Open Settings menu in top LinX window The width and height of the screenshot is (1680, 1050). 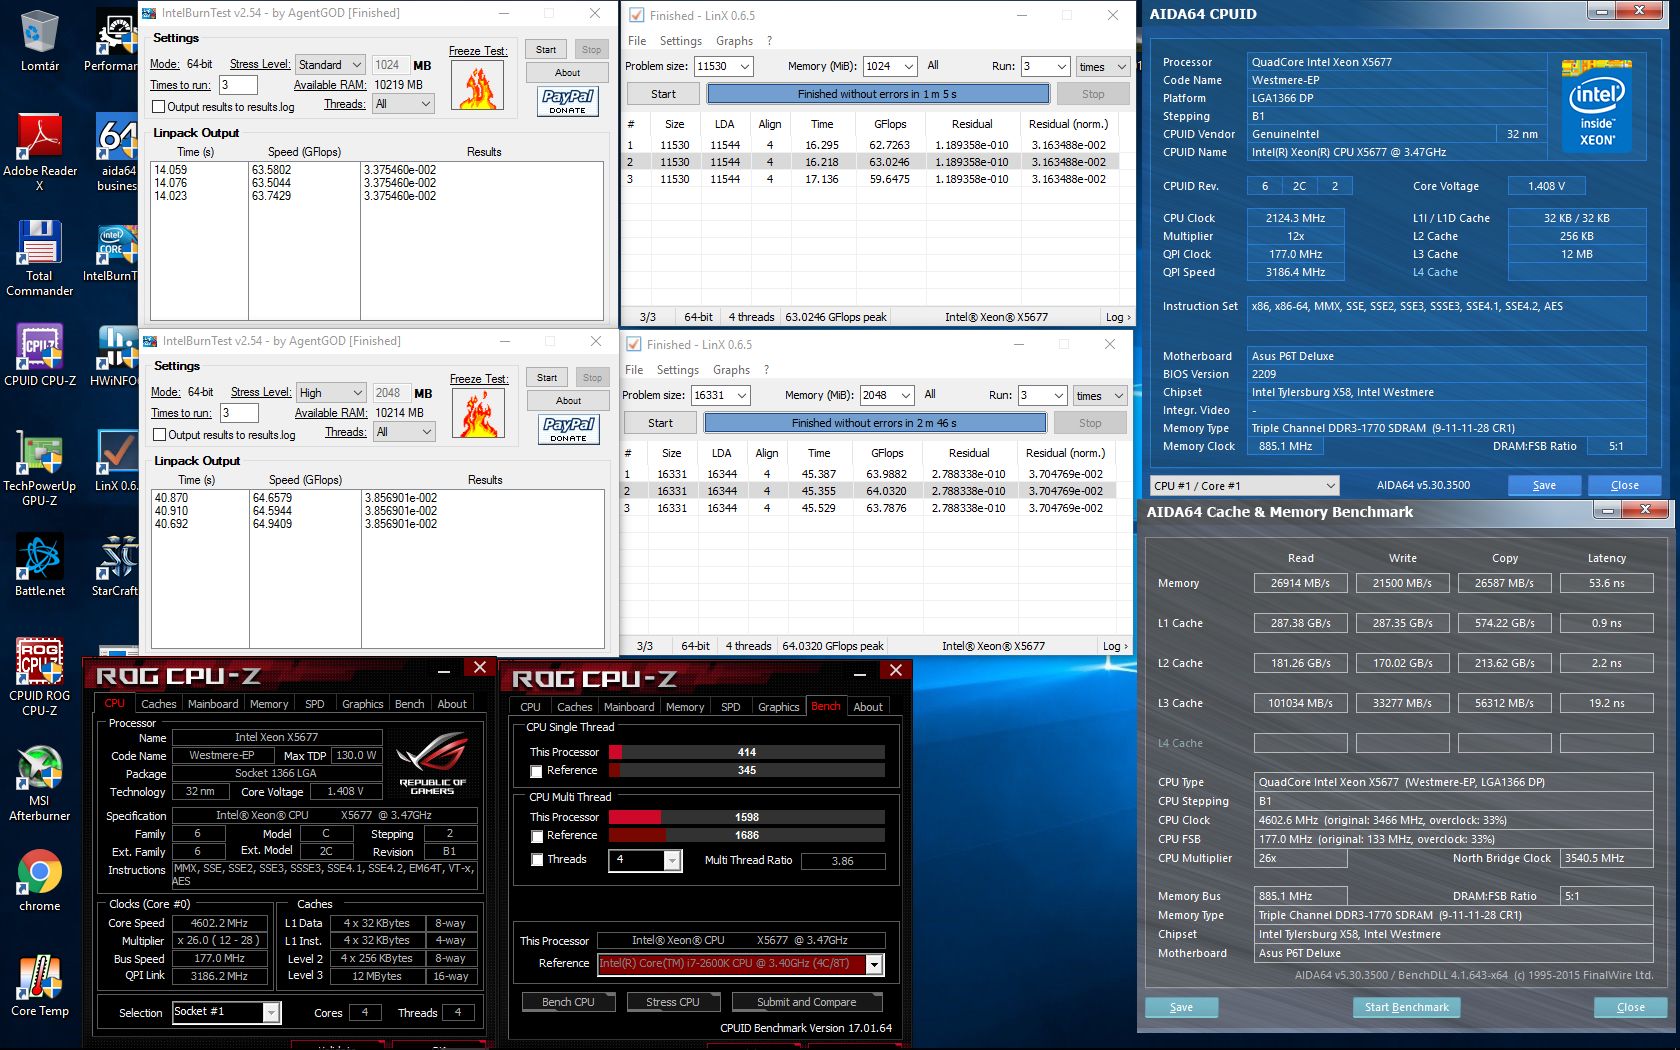(681, 41)
